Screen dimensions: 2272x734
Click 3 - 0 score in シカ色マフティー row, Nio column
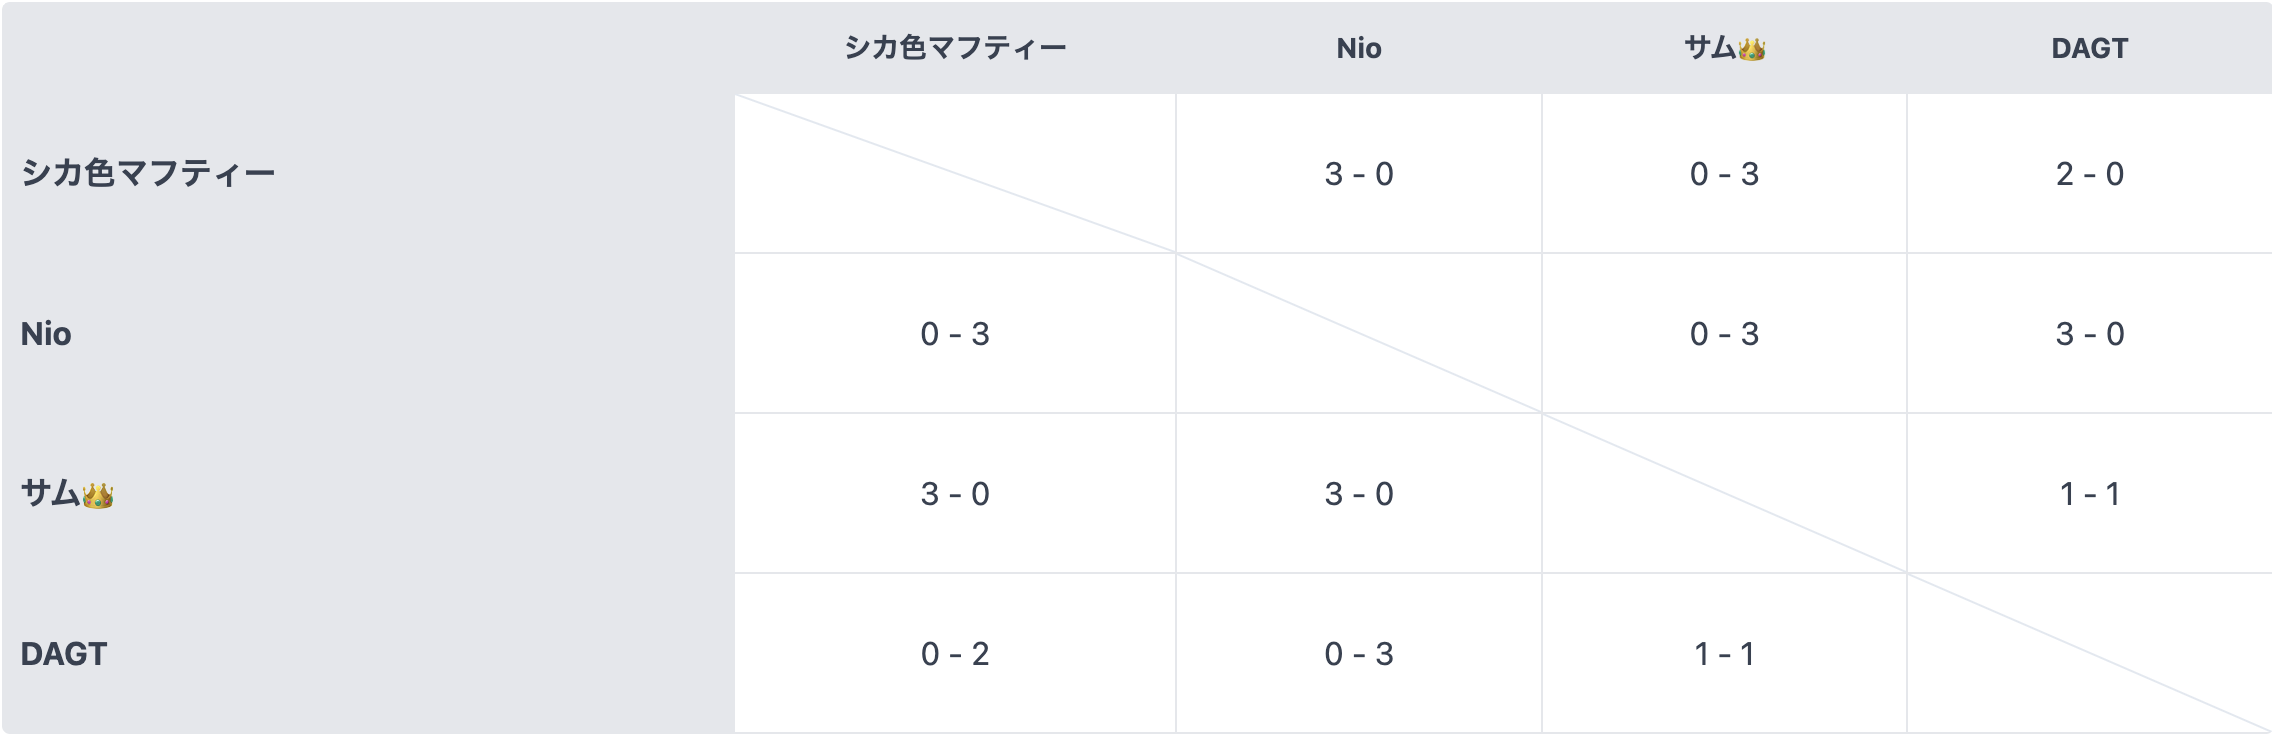click(x=1359, y=174)
